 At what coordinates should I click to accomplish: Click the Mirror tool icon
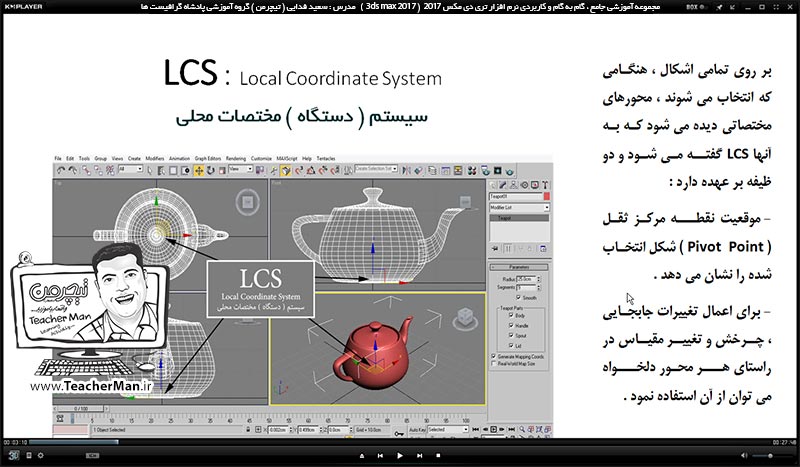tap(406, 170)
